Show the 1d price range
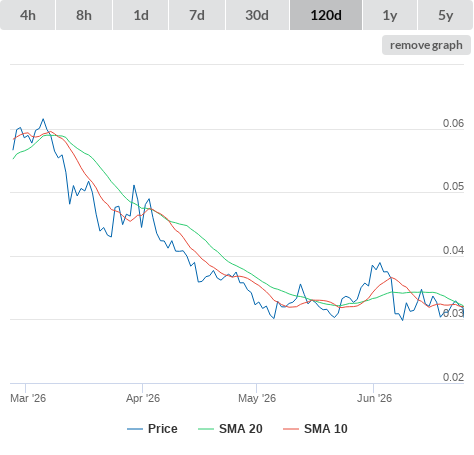474x455 pixels. point(141,15)
